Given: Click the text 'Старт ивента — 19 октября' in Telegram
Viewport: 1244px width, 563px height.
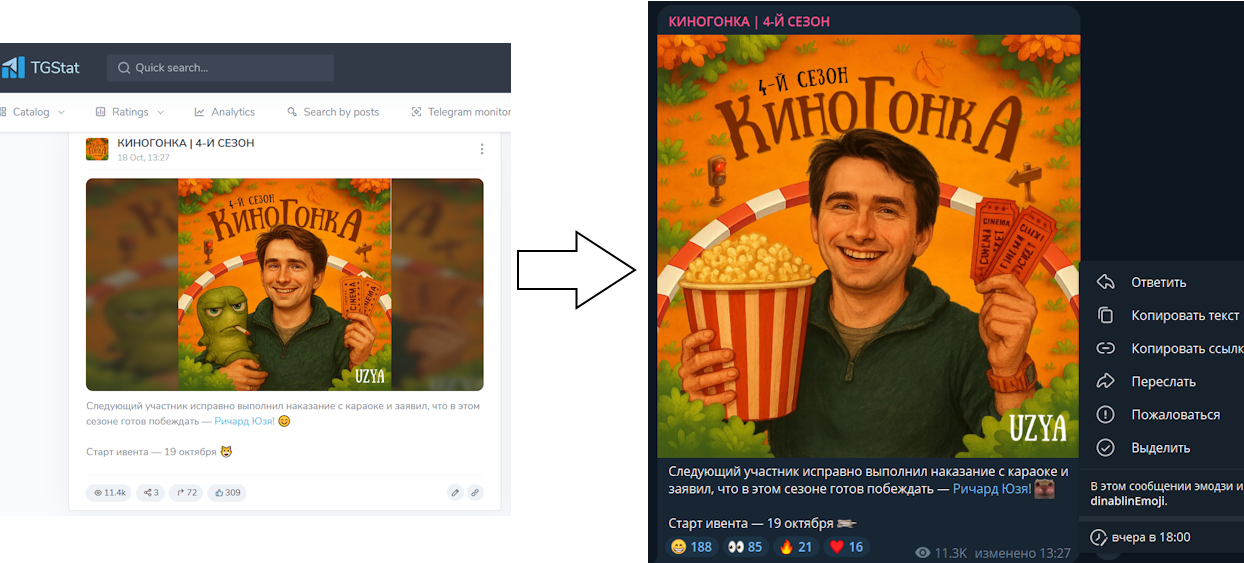Looking at the screenshot, I should tap(750, 523).
